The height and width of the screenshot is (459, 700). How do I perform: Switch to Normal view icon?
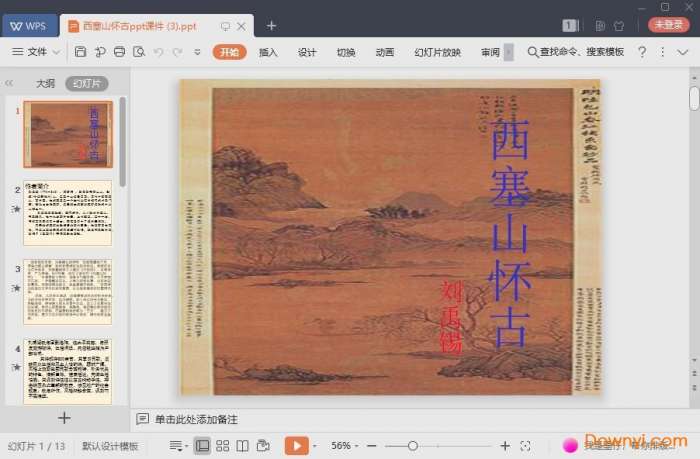click(202, 446)
